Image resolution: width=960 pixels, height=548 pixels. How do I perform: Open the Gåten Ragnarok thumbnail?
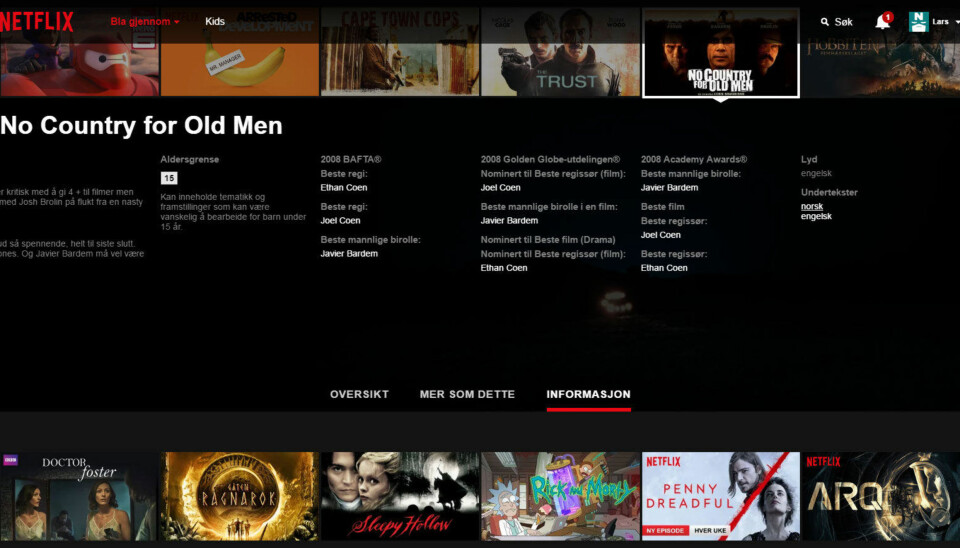click(x=239, y=496)
